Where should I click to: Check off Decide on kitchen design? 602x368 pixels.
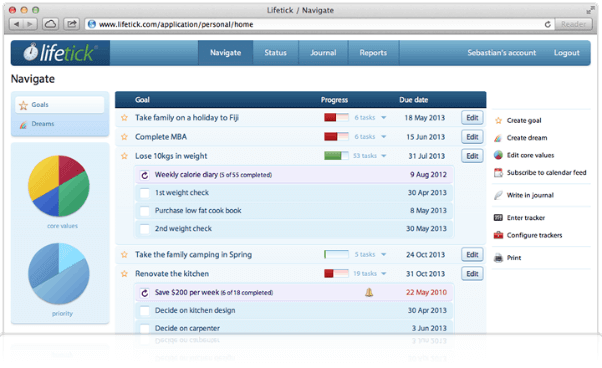[145, 311]
